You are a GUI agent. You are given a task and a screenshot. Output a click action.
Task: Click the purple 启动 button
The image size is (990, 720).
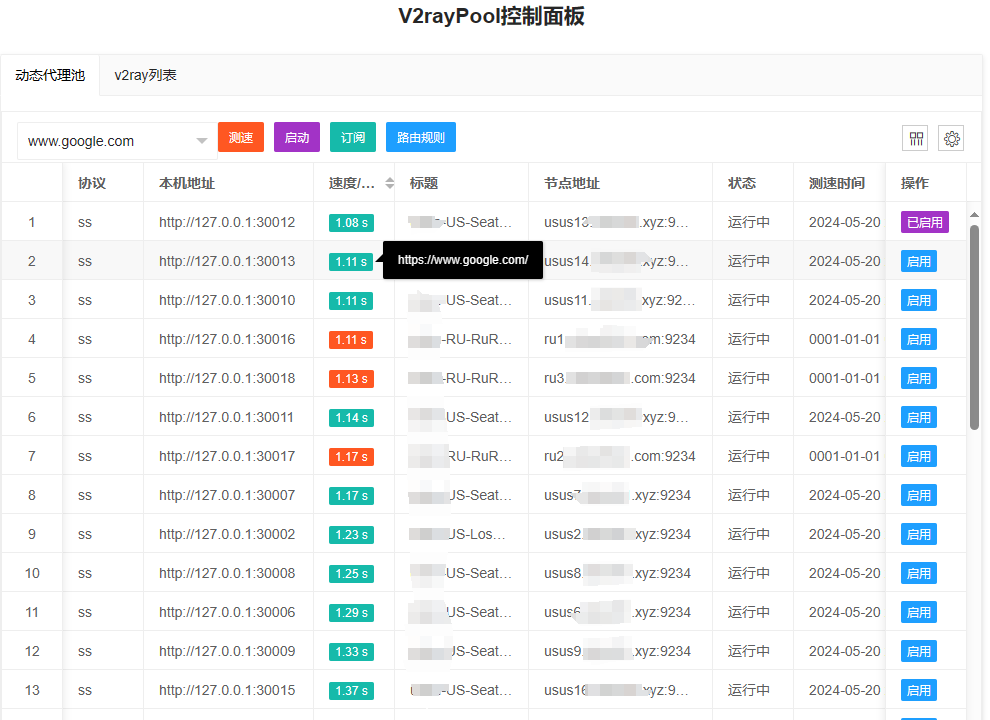[297, 137]
